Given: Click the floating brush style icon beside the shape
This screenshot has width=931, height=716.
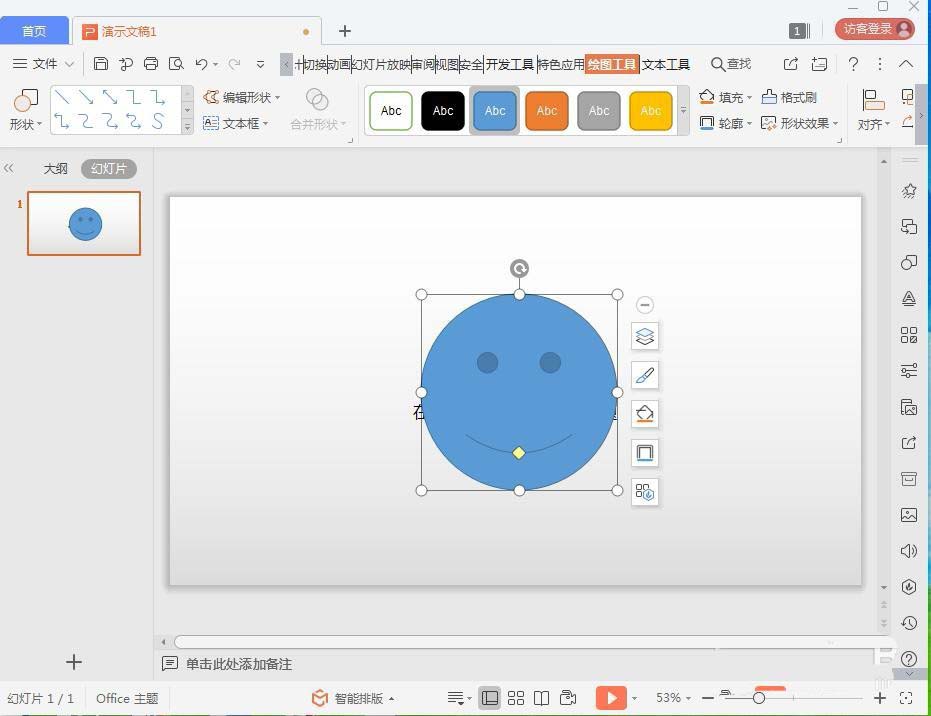Looking at the screenshot, I should point(645,375).
